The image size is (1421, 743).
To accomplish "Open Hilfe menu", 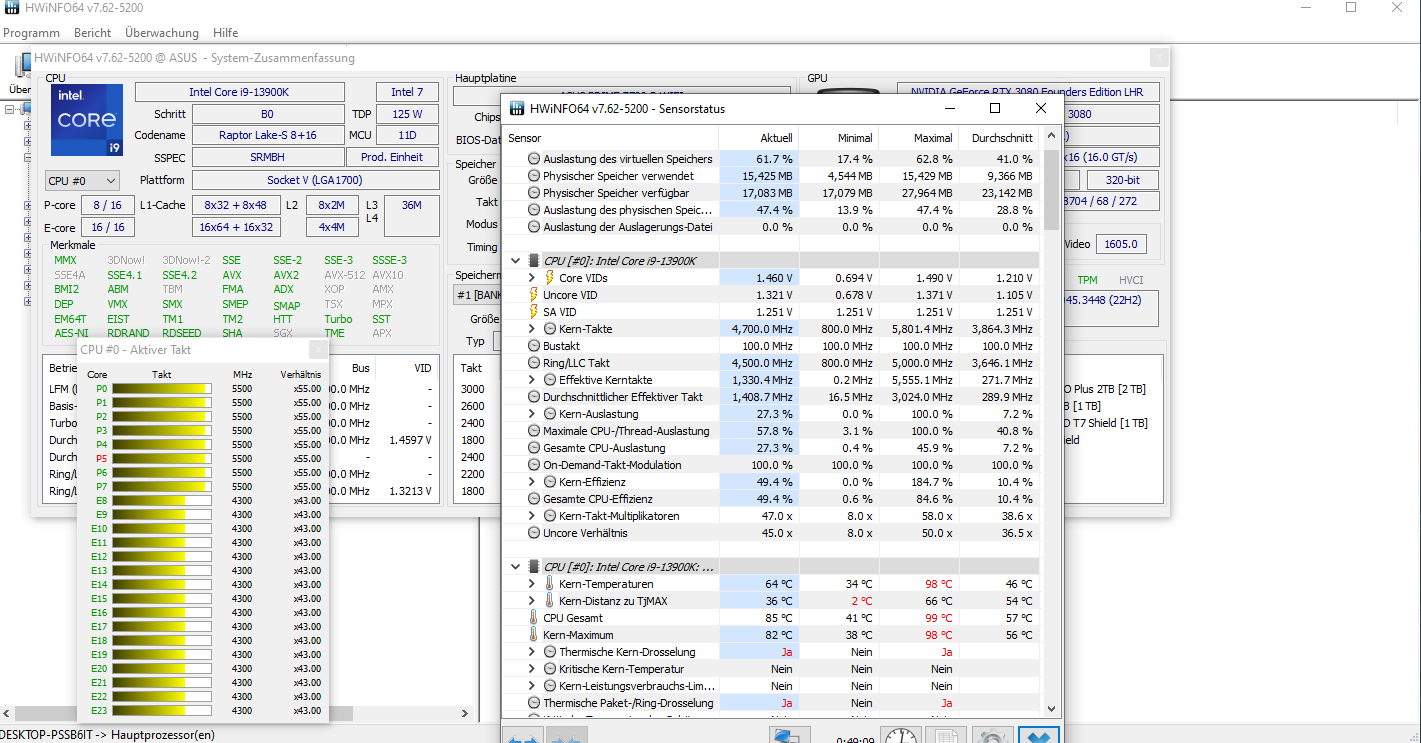I will (225, 33).
